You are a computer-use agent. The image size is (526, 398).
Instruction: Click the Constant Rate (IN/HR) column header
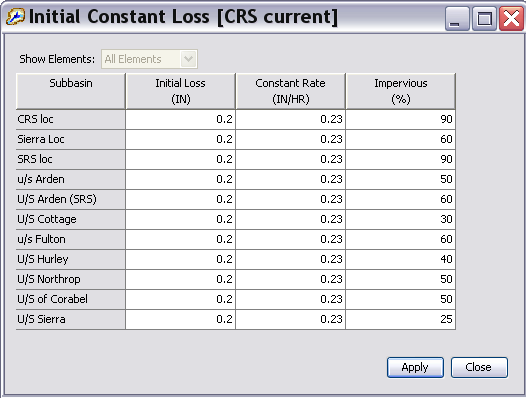(x=291, y=91)
